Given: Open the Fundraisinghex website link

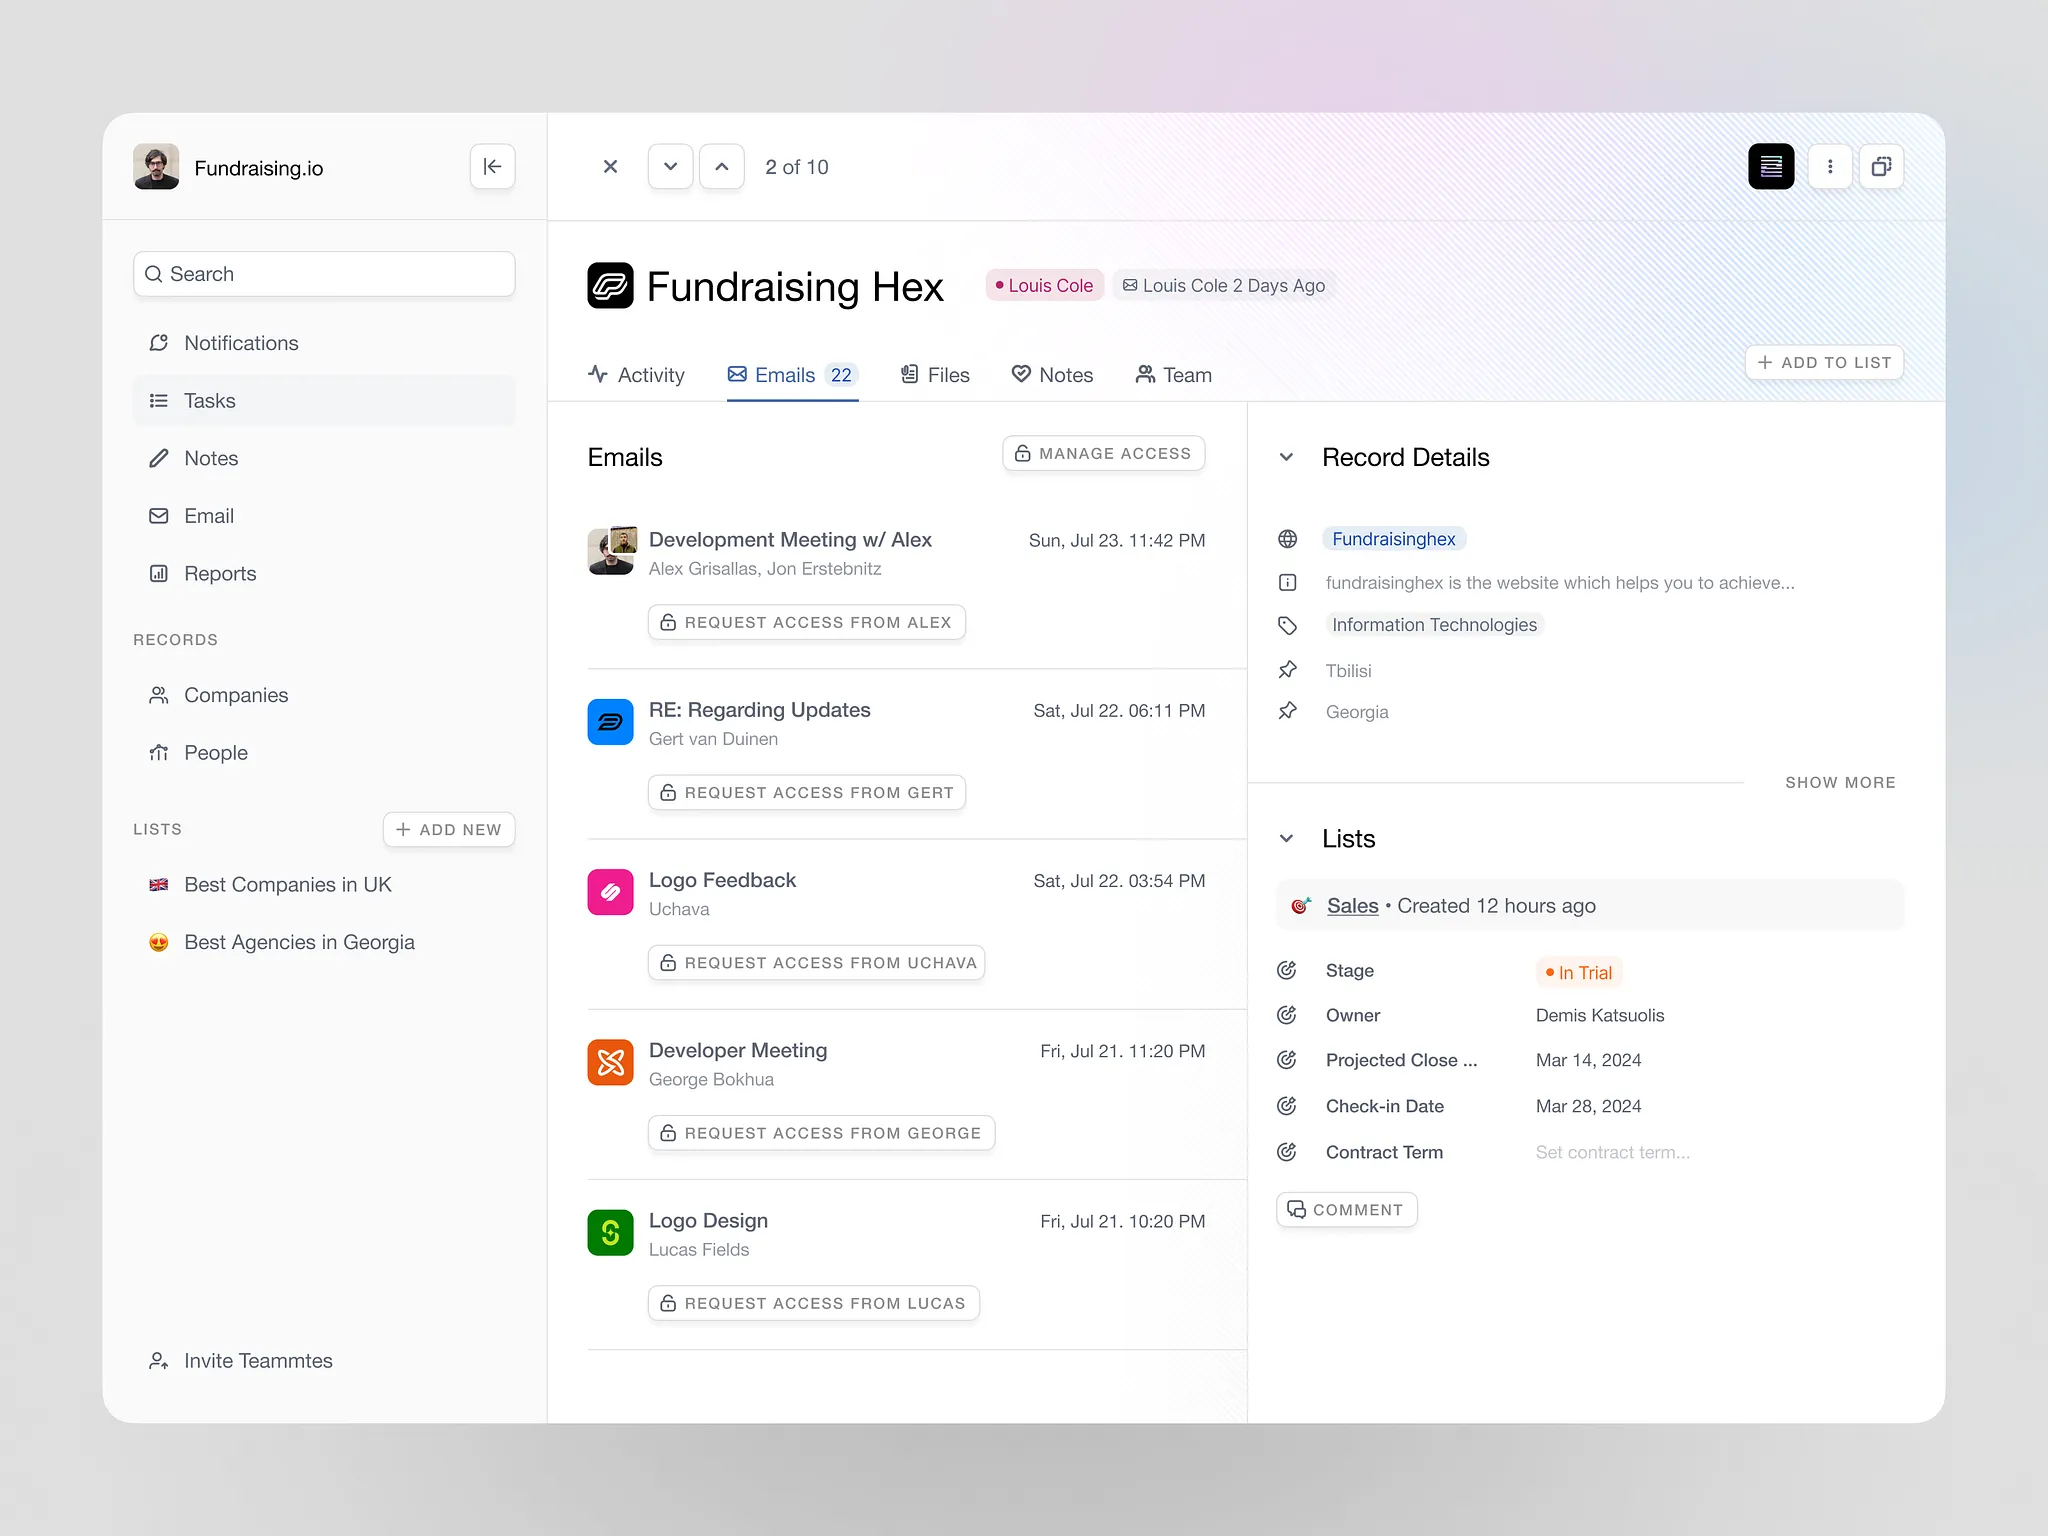Looking at the screenshot, I should [x=1393, y=539].
